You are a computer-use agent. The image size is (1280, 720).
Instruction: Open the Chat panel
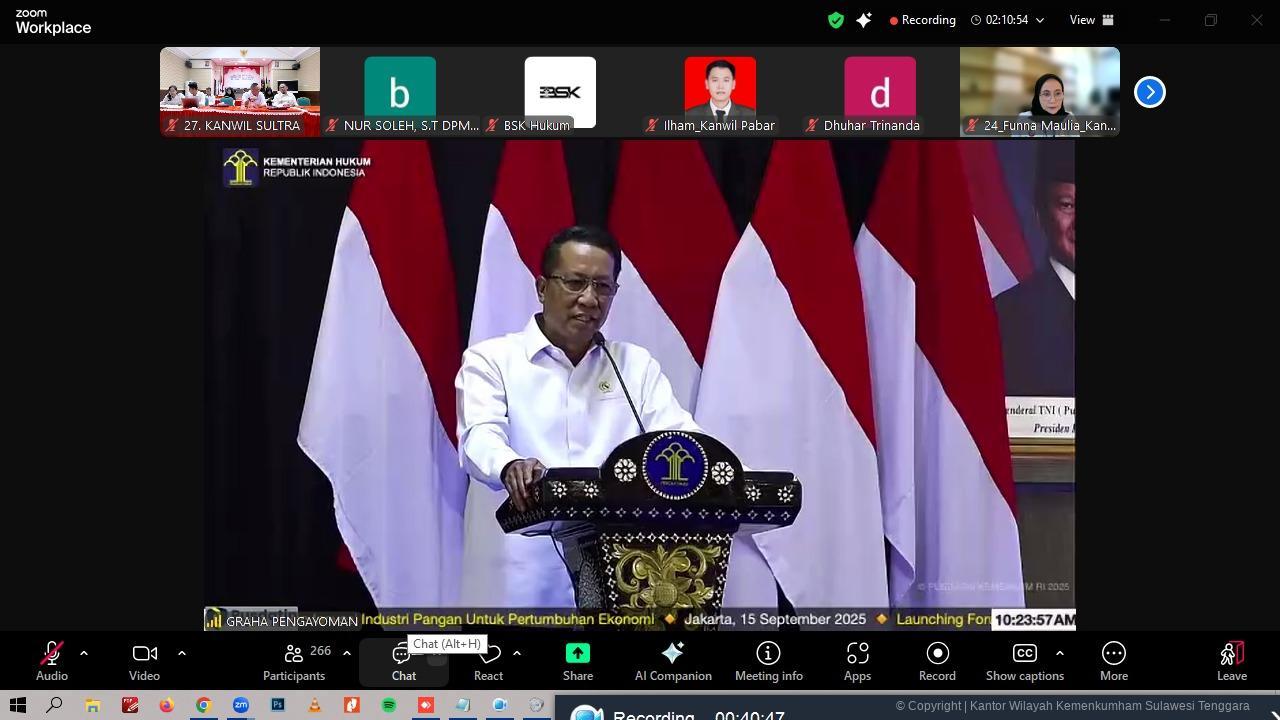403,660
